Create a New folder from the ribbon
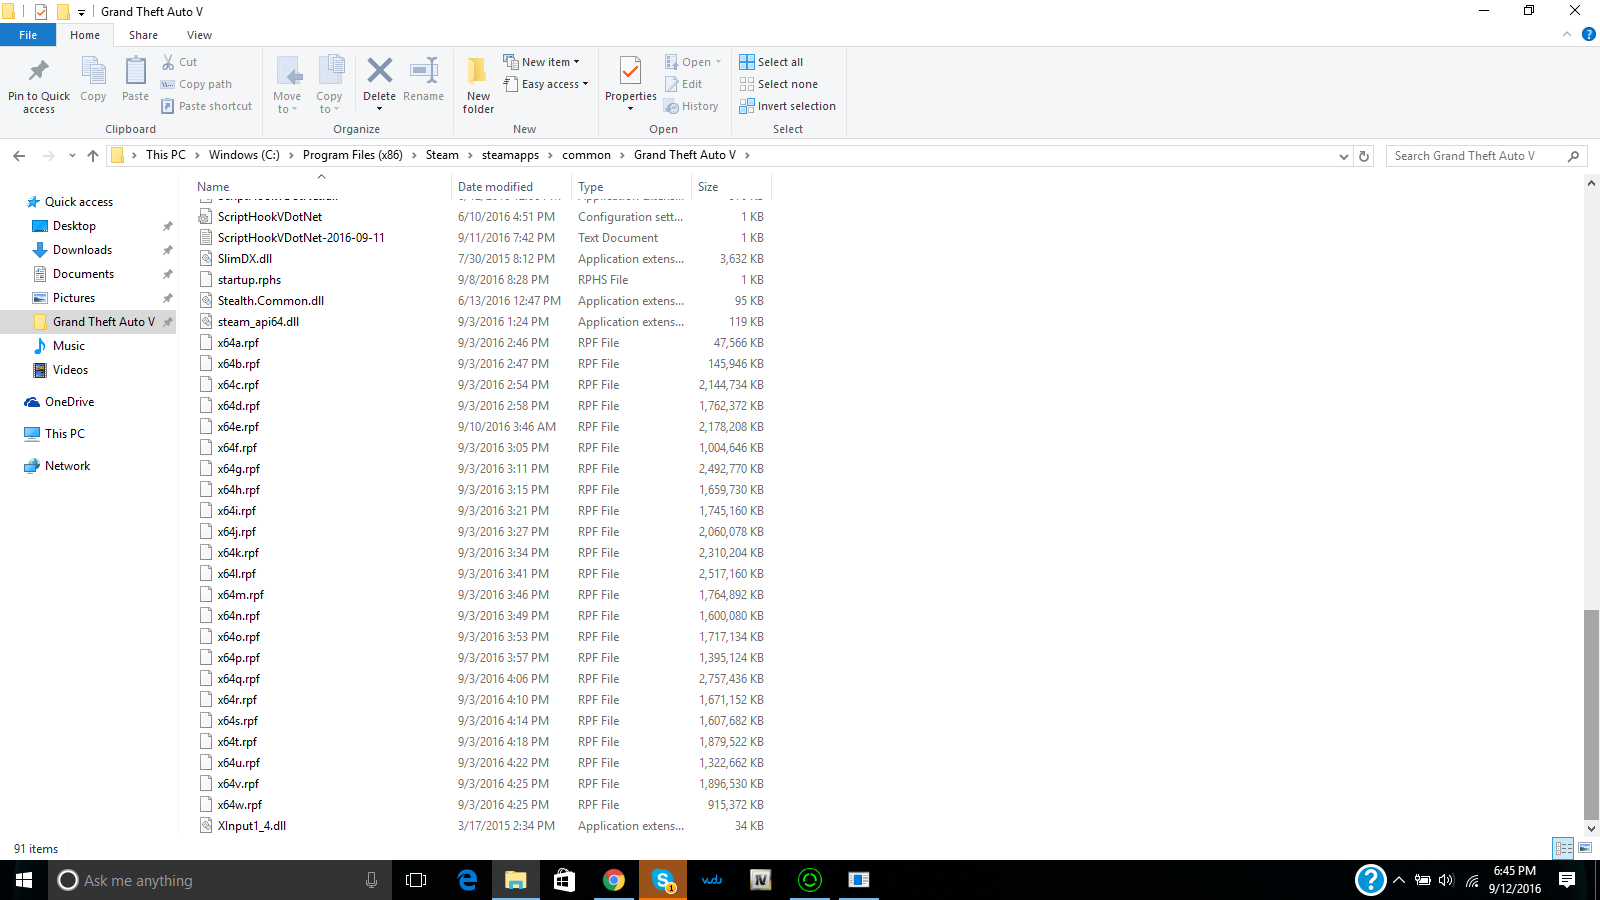Screen dimensions: 1600x900 tap(478, 72)
